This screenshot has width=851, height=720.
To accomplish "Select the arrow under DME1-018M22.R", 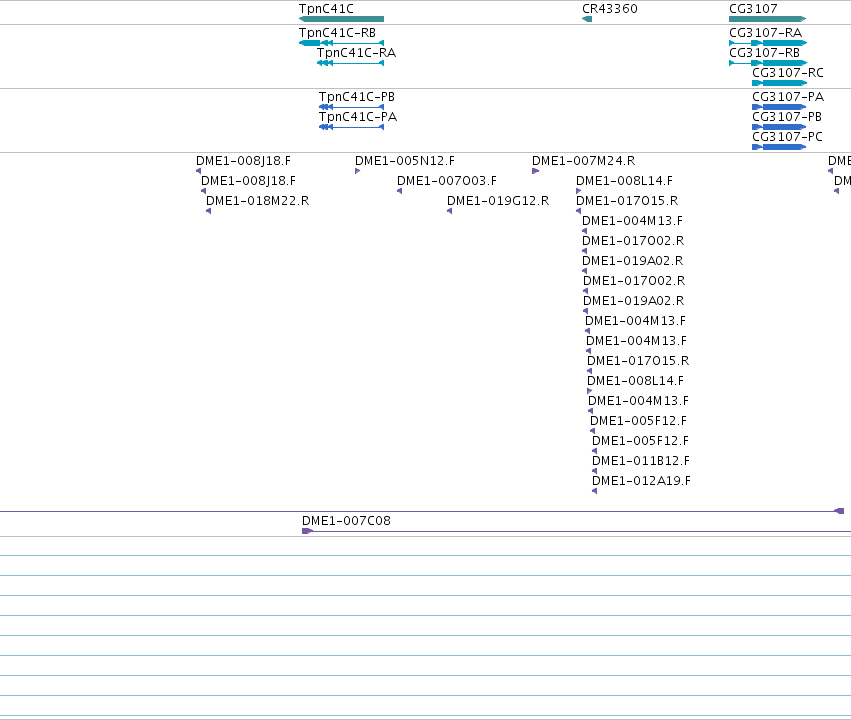I will pyautogui.click(x=208, y=211).
